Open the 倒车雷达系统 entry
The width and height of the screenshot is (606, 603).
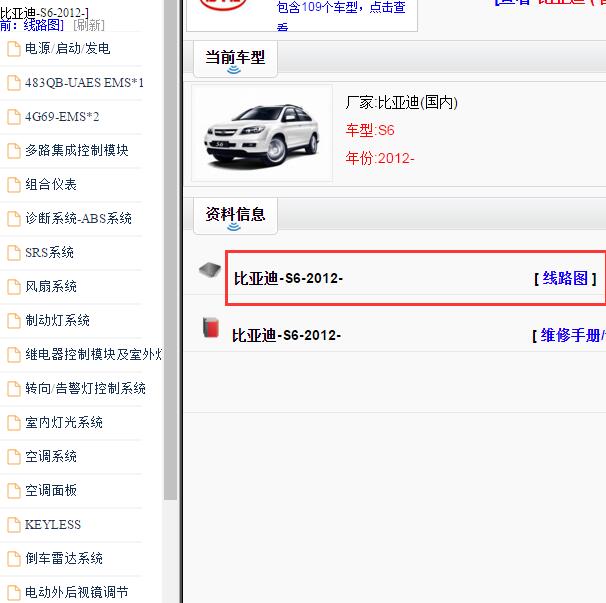64,559
